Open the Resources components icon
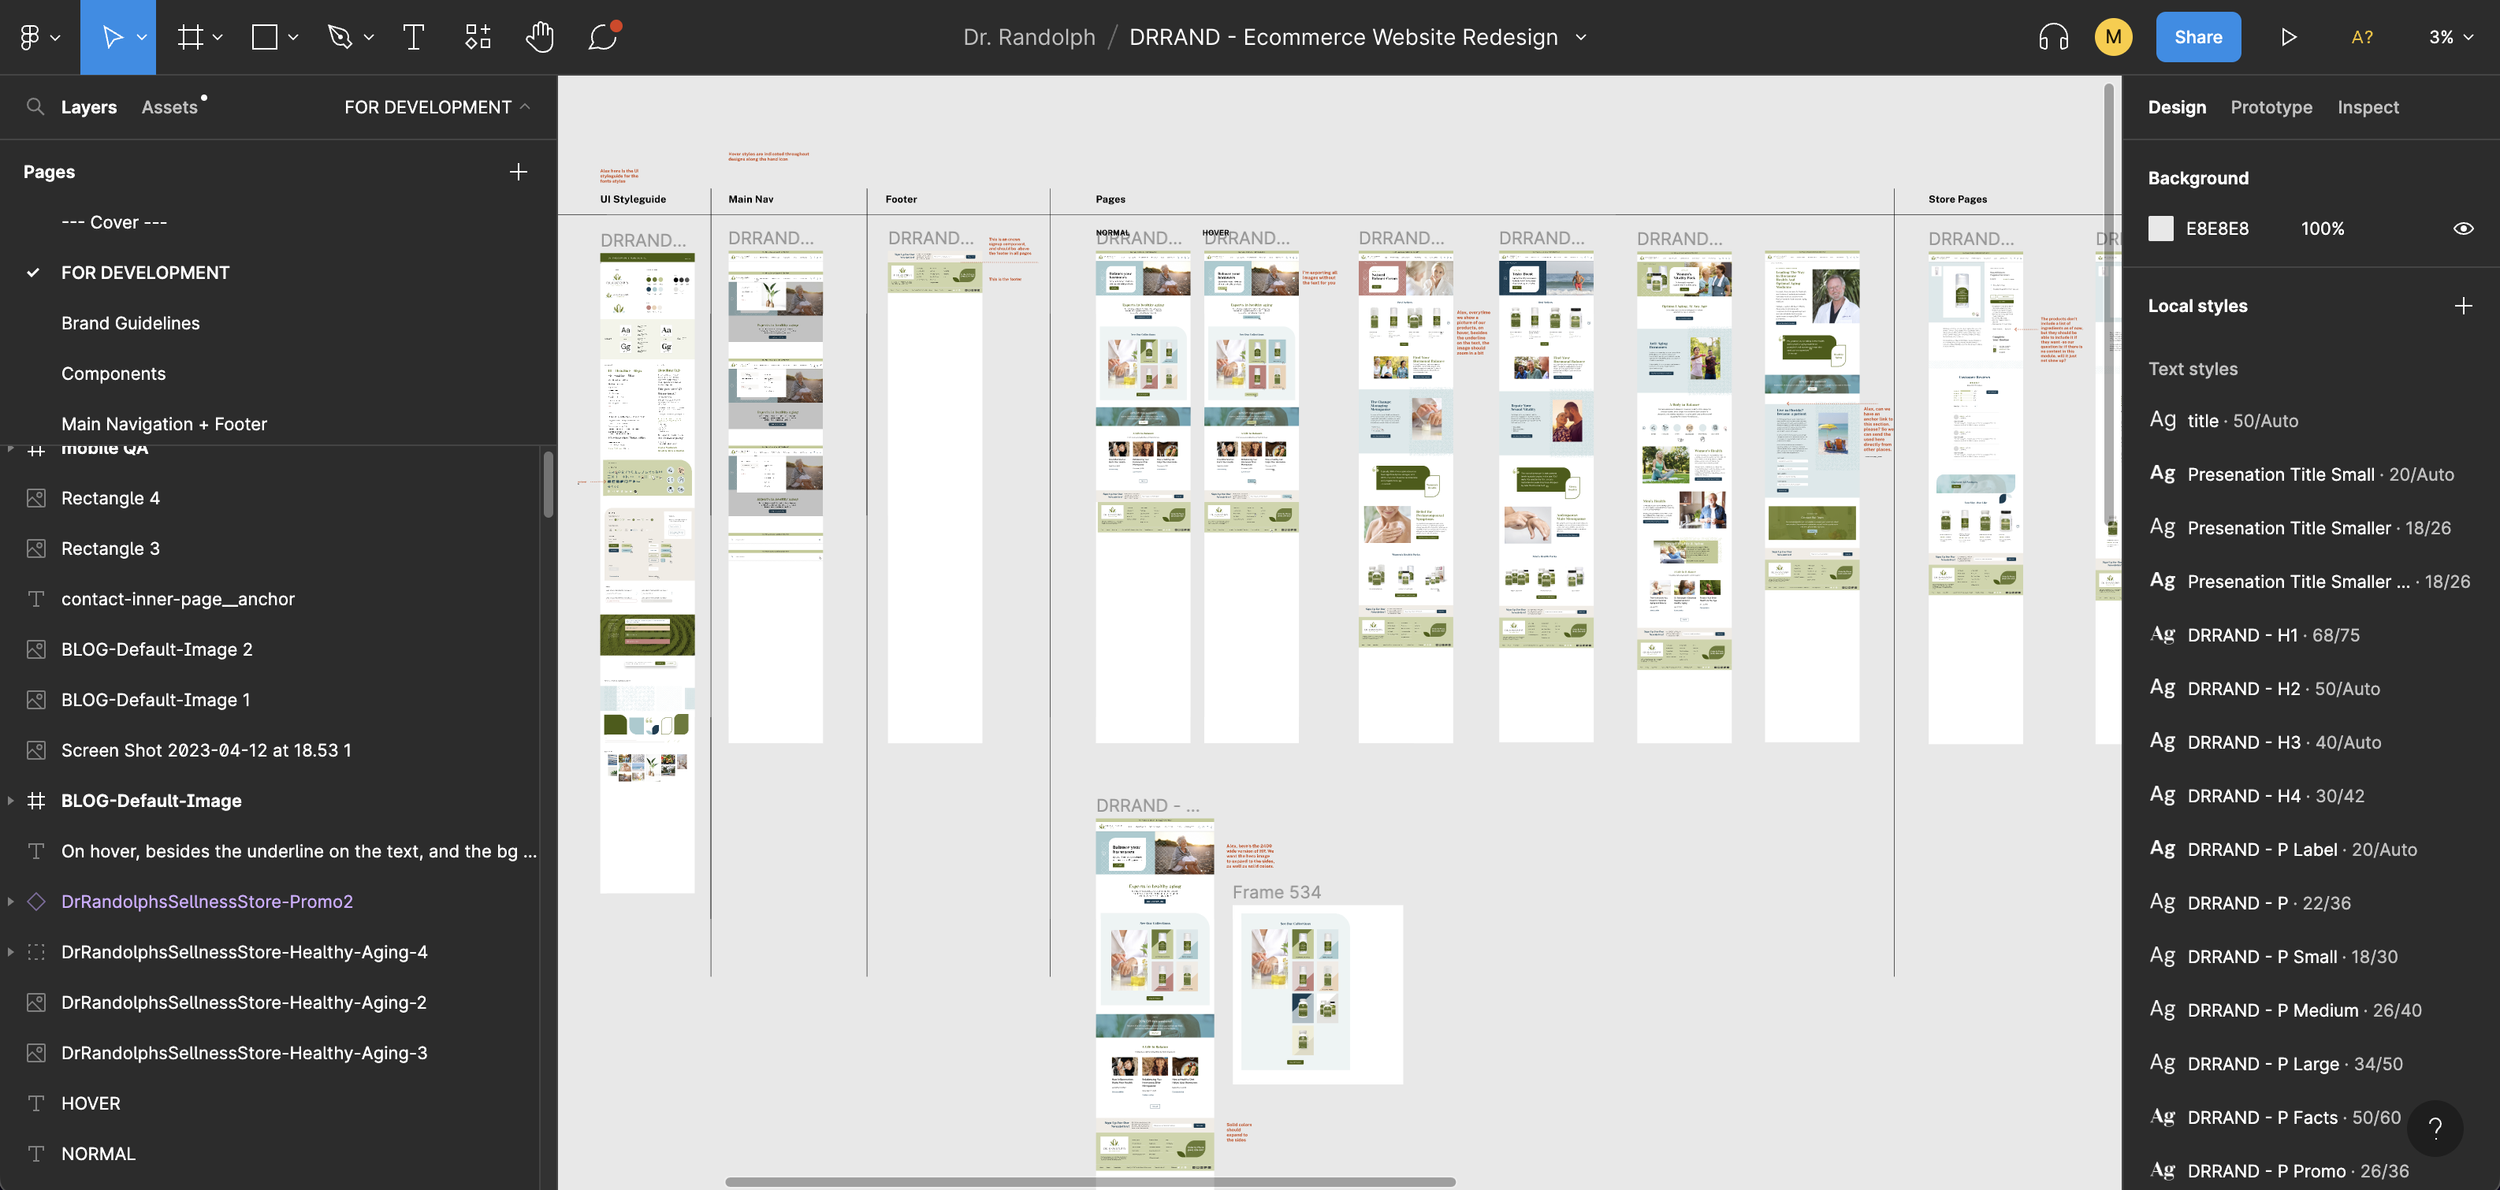Viewport: 2500px width, 1190px height. (478, 37)
